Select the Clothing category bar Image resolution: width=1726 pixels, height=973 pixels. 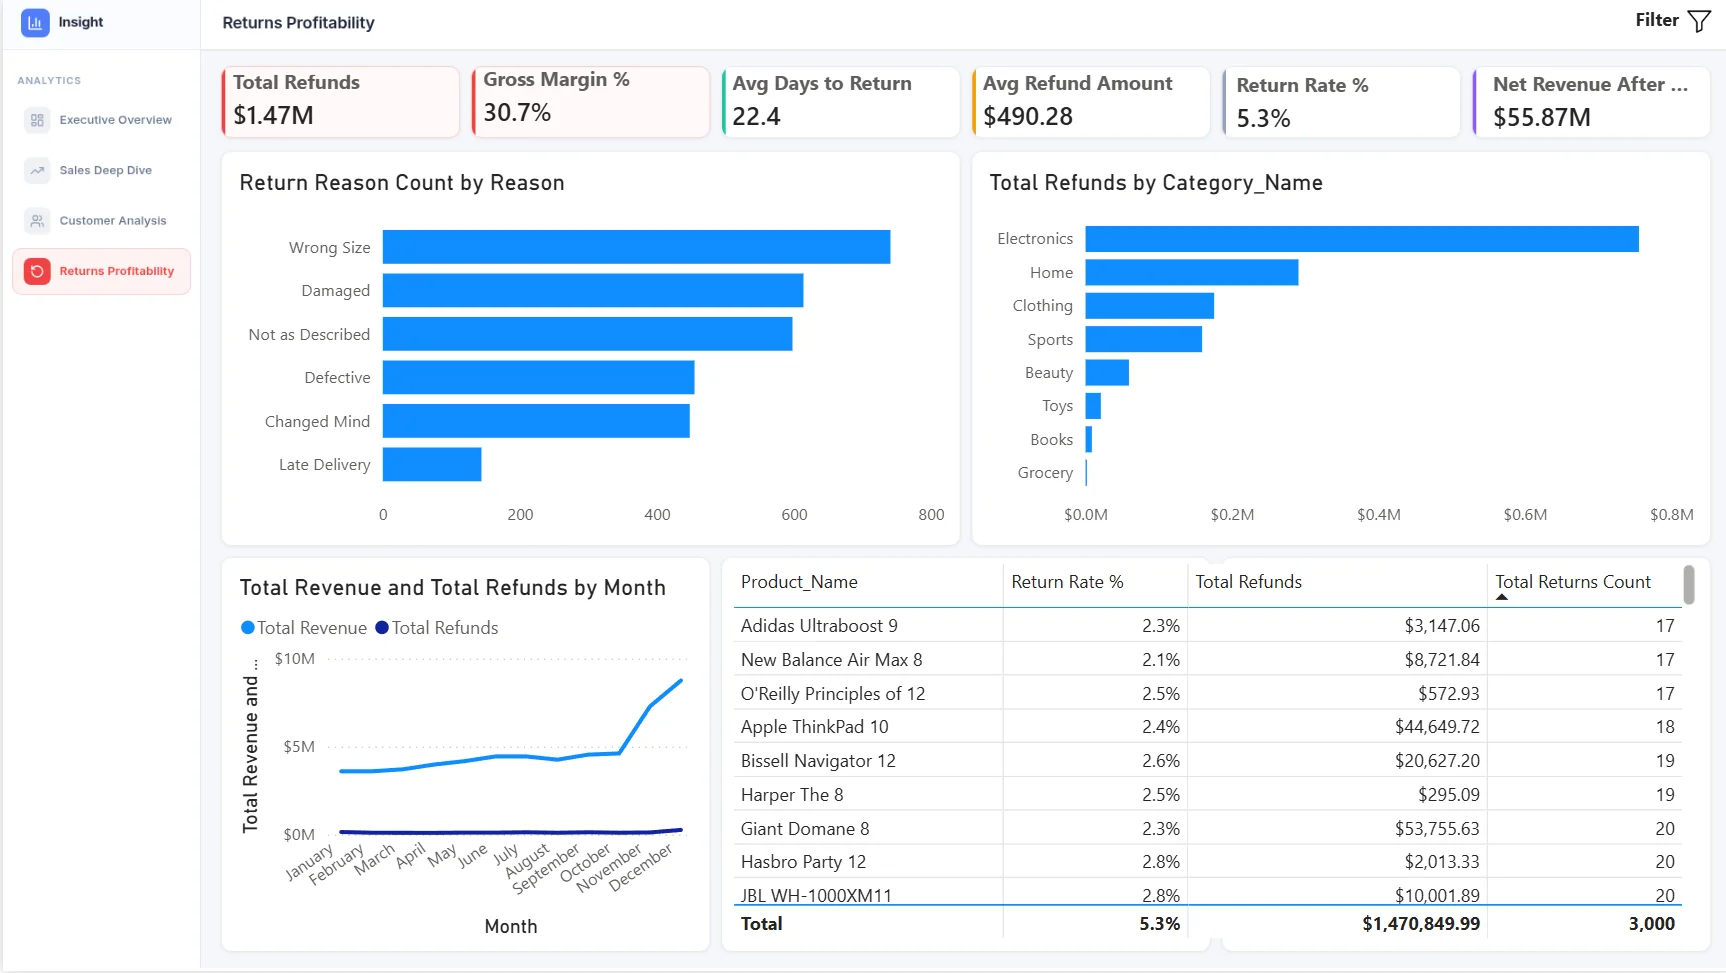1150,306
